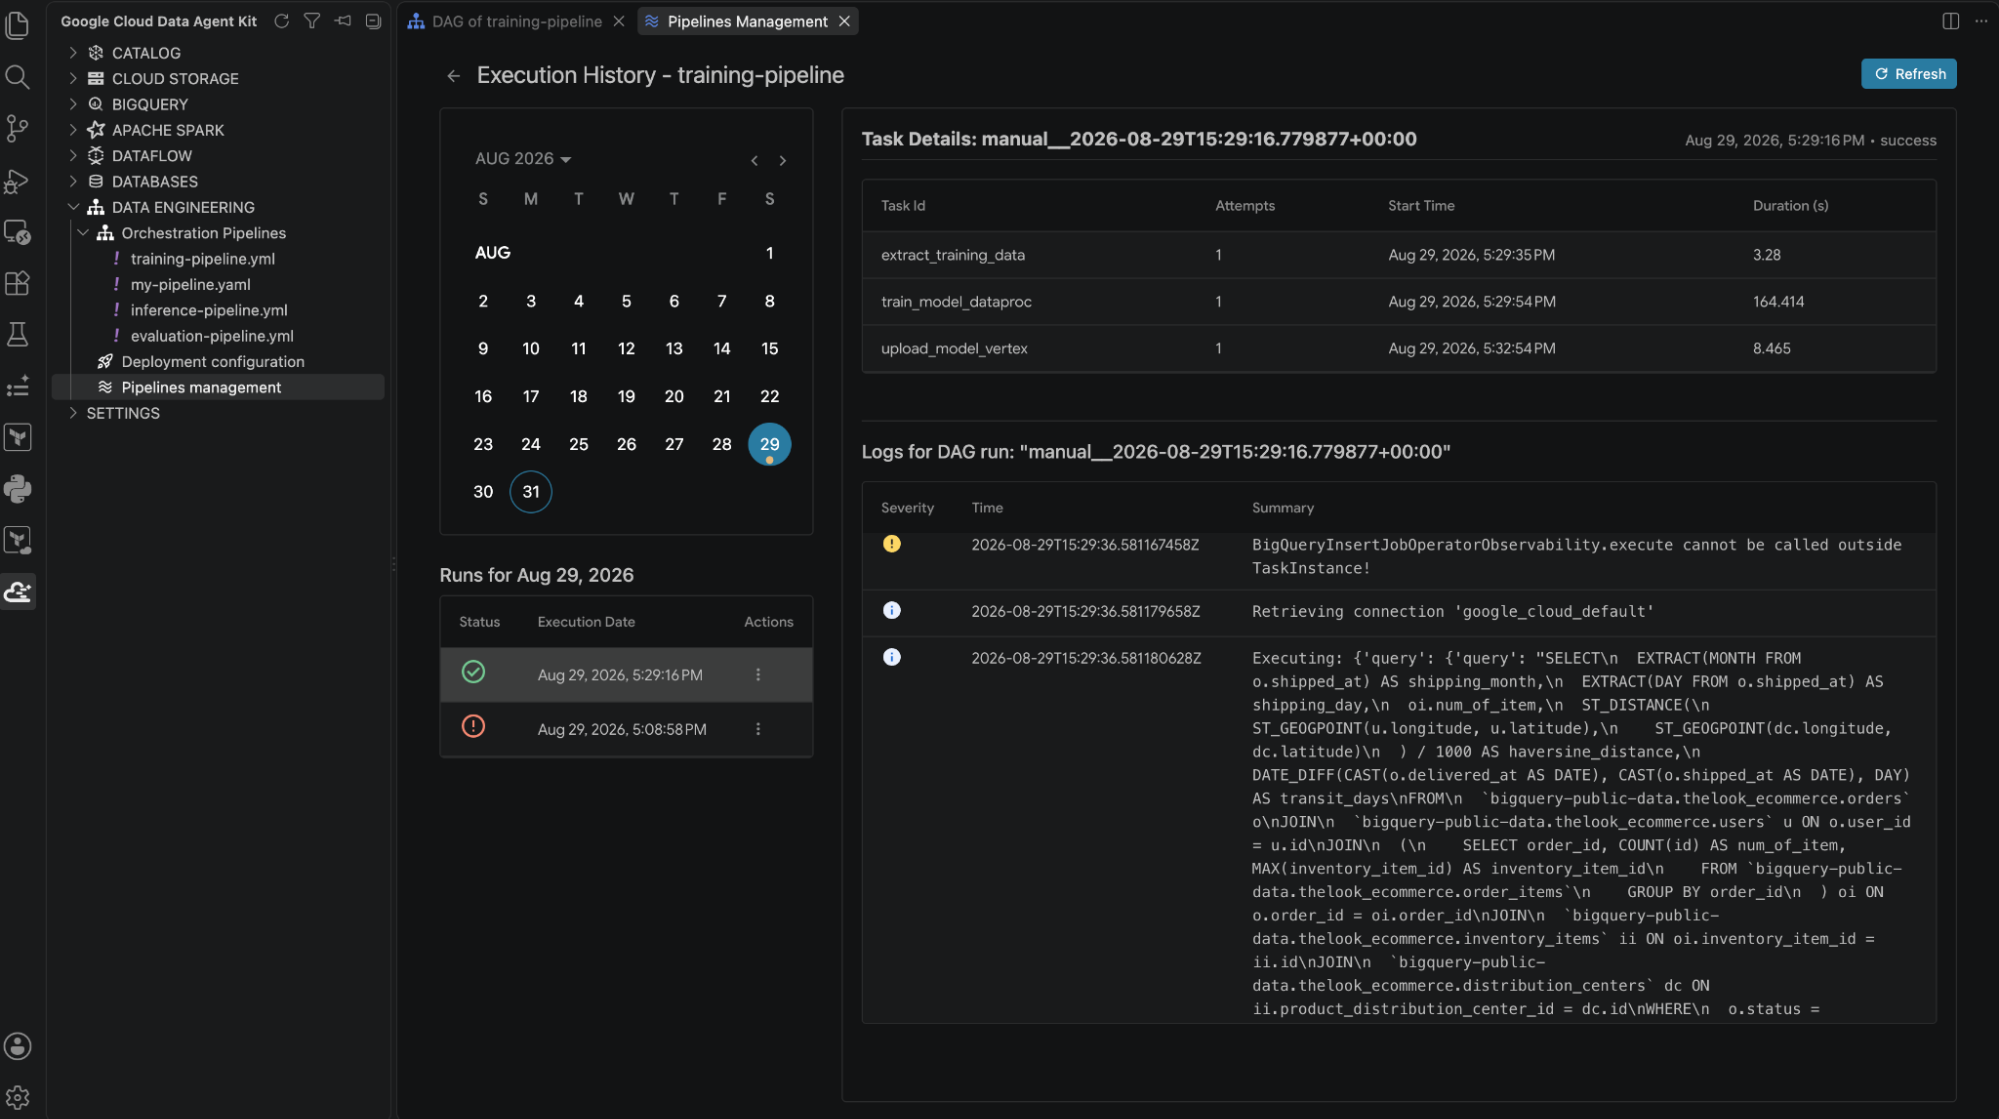The width and height of the screenshot is (1999, 1119).
Task: Open the Testing flask icon
Action: click(18, 334)
